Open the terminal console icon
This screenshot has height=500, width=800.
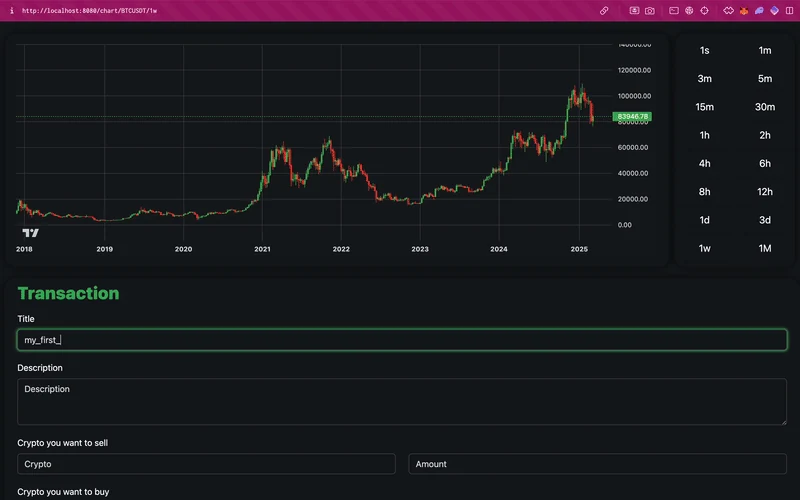tap(674, 11)
